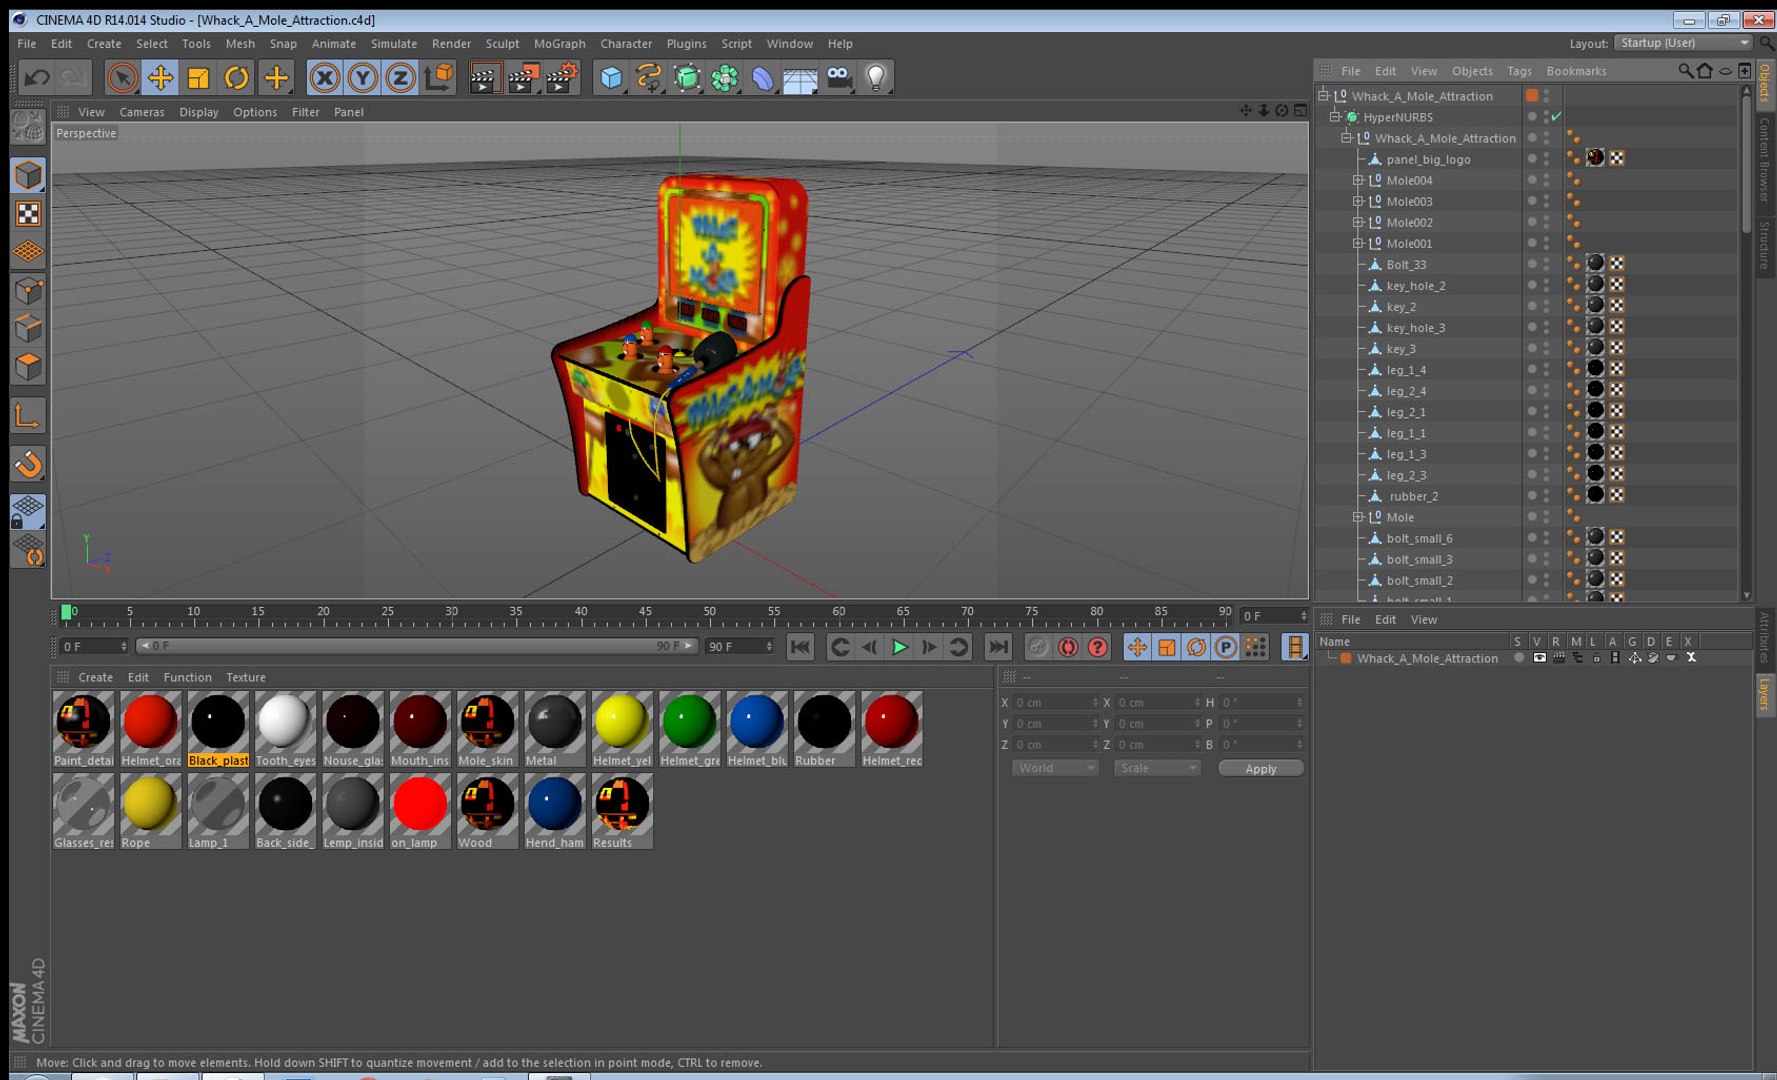Image resolution: width=1777 pixels, height=1080 pixels.
Task: Open the MoGraph menu
Action: pyautogui.click(x=559, y=44)
